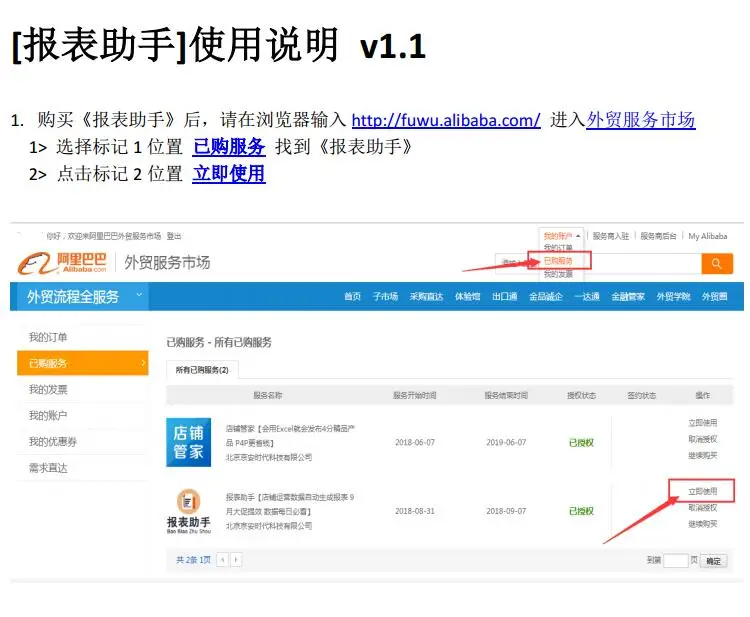Open the http://fuwu.alibaba.com/ hyperlink
This screenshot has height=617, width=750.
coord(446,120)
